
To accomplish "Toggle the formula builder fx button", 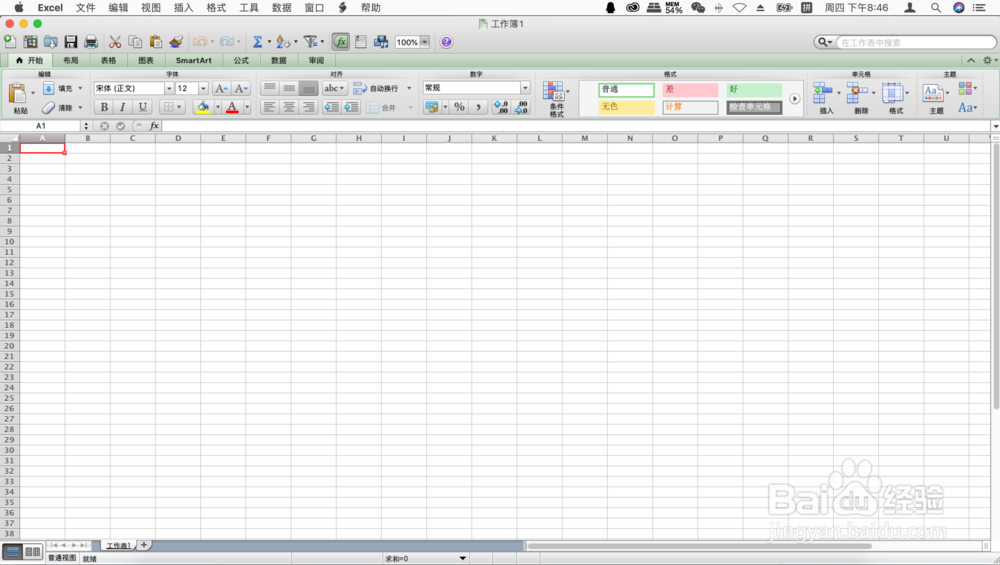I will (341, 41).
